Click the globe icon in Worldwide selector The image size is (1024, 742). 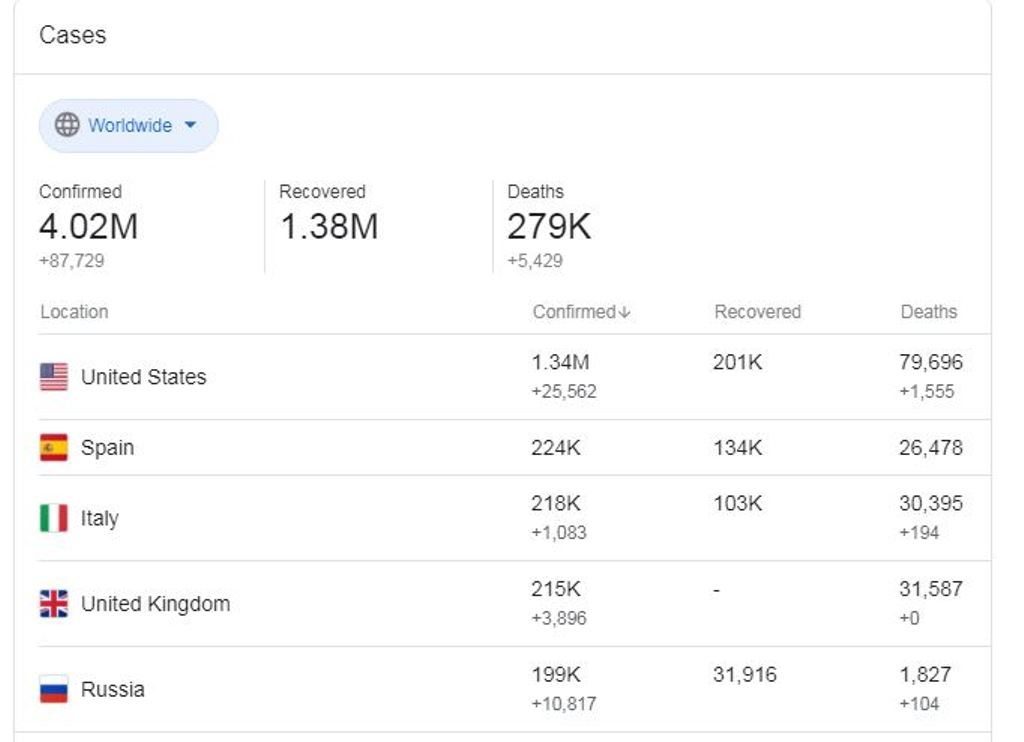click(67, 125)
